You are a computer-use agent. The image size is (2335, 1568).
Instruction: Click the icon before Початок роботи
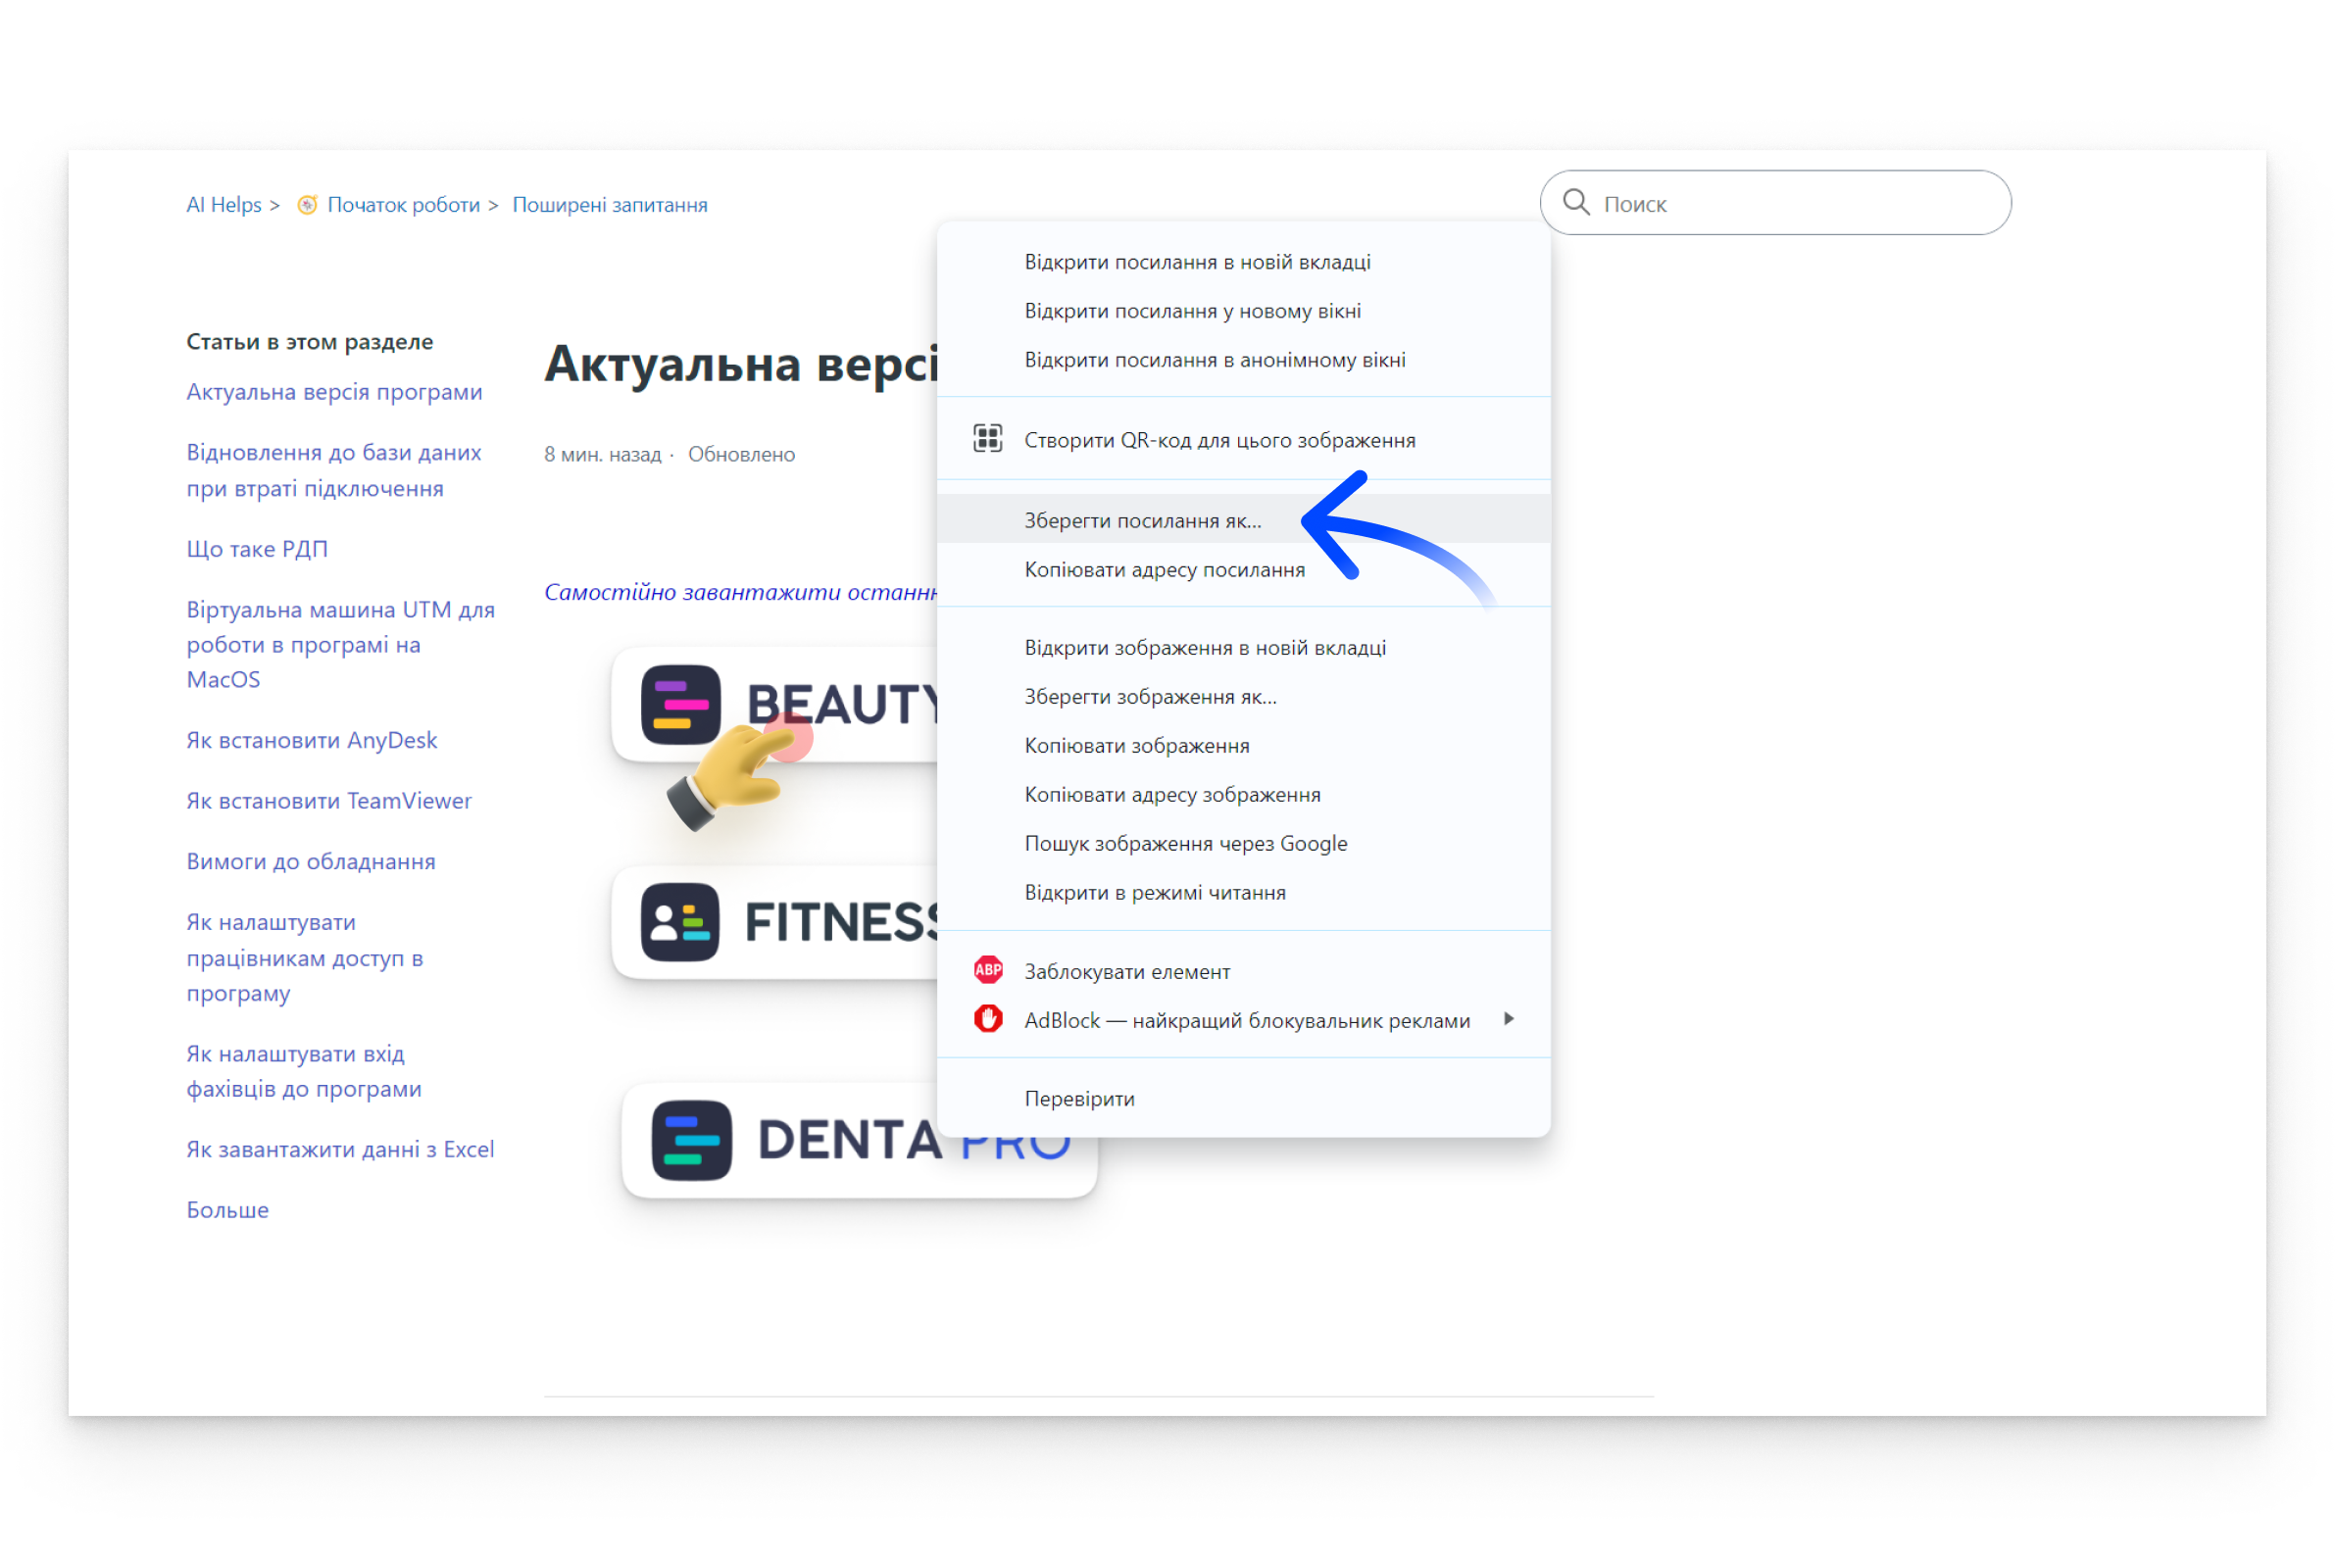(x=307, y=204)
